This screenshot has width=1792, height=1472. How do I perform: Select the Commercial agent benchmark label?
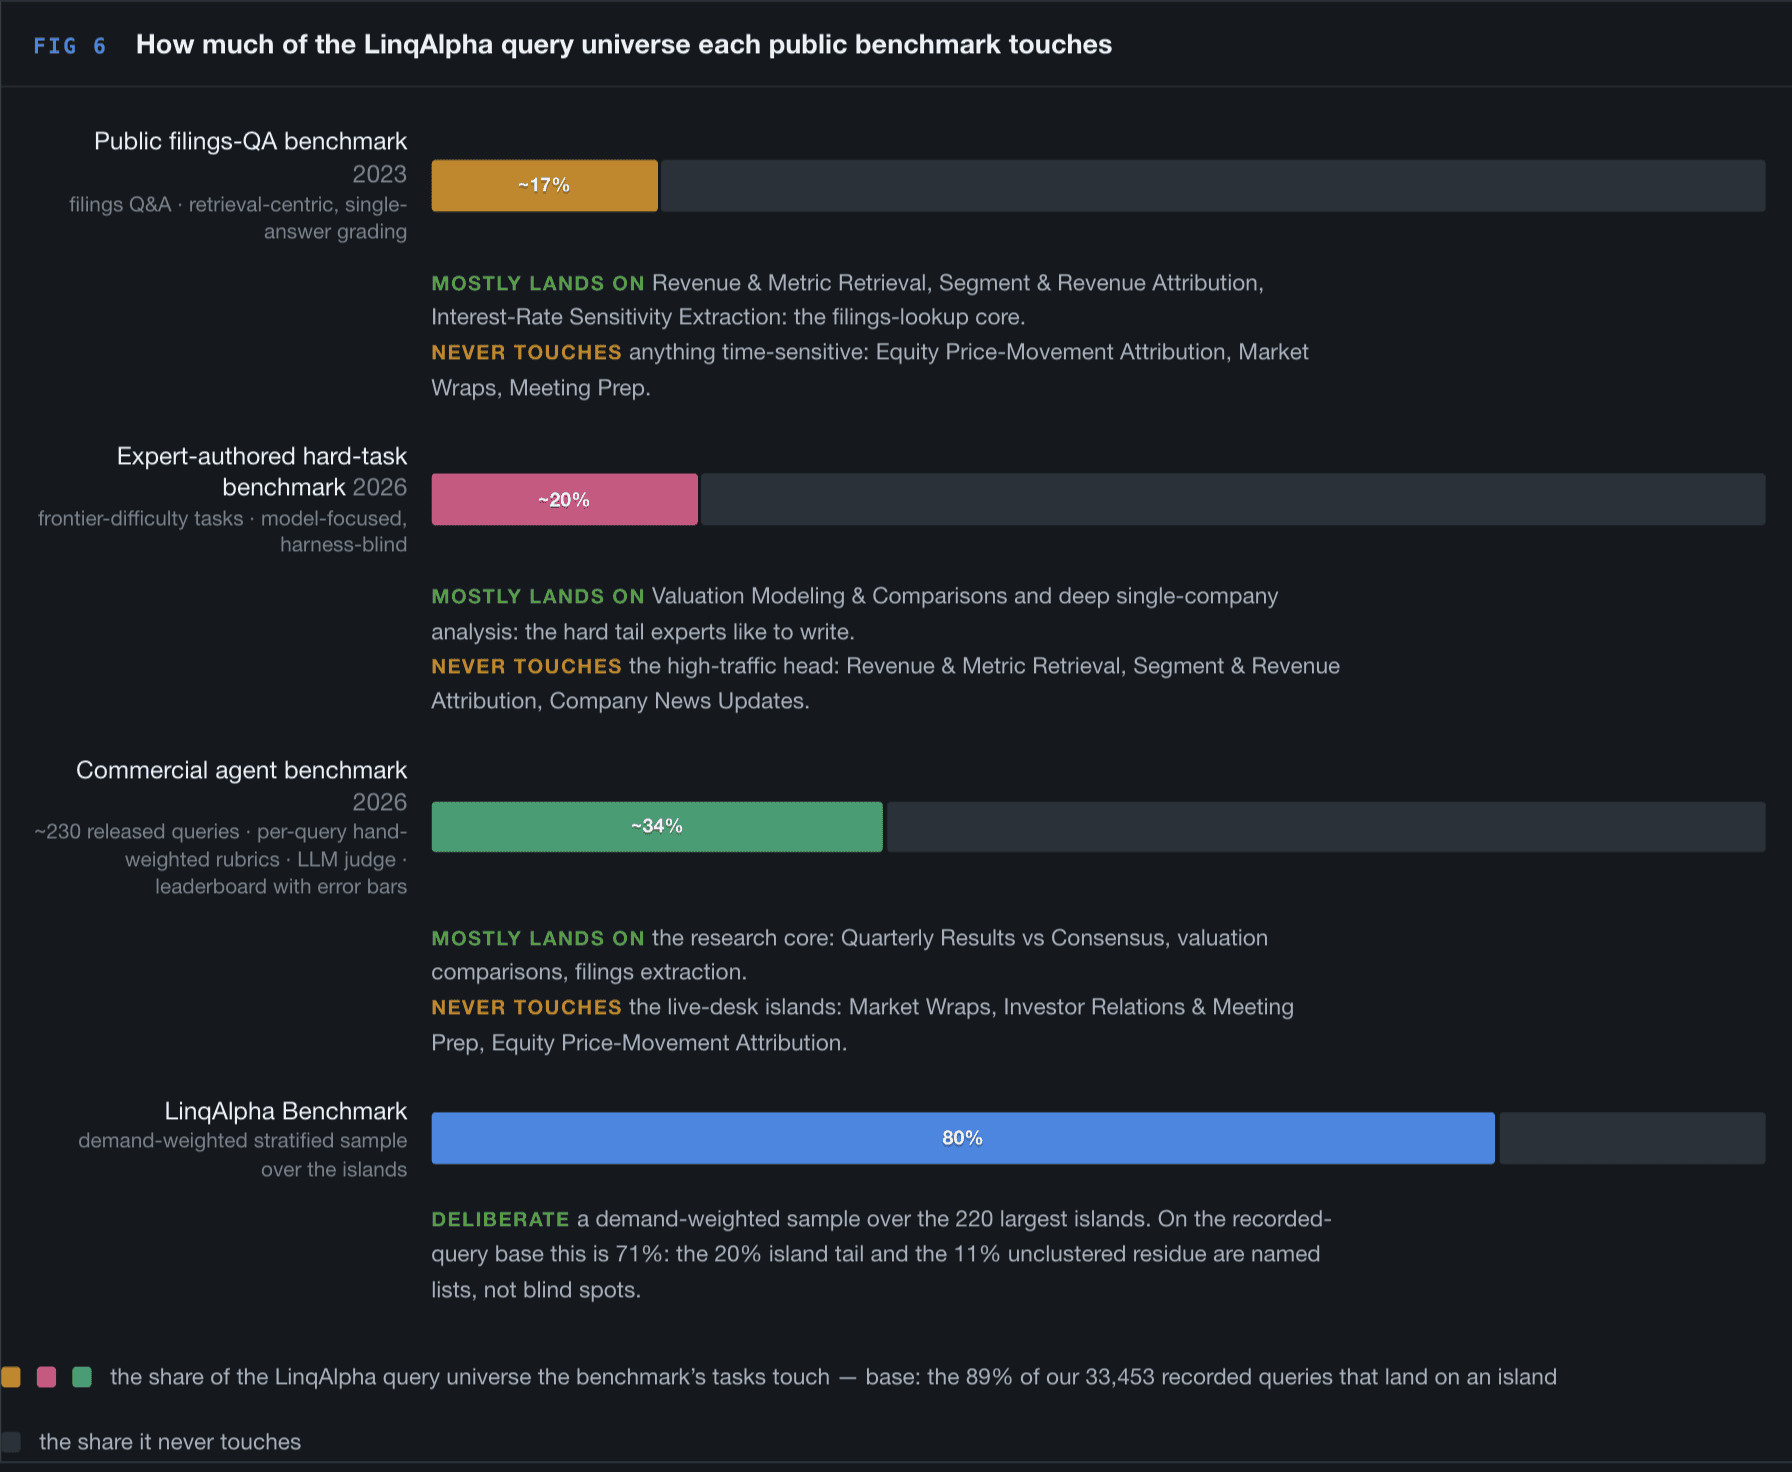(241, 770)
